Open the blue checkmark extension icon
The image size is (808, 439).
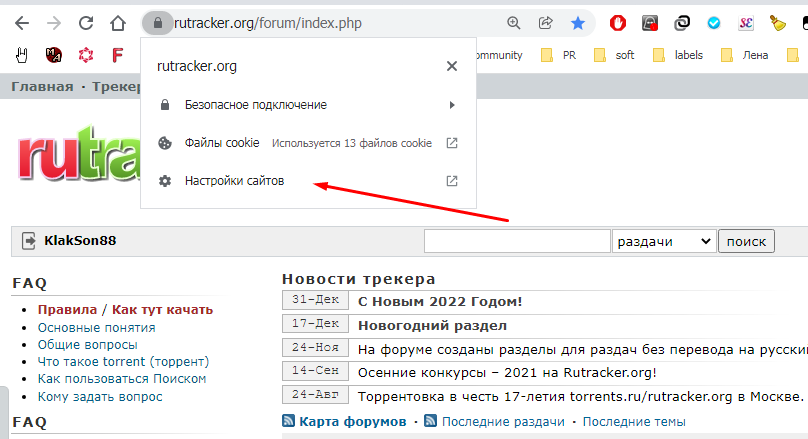point(714,23)
